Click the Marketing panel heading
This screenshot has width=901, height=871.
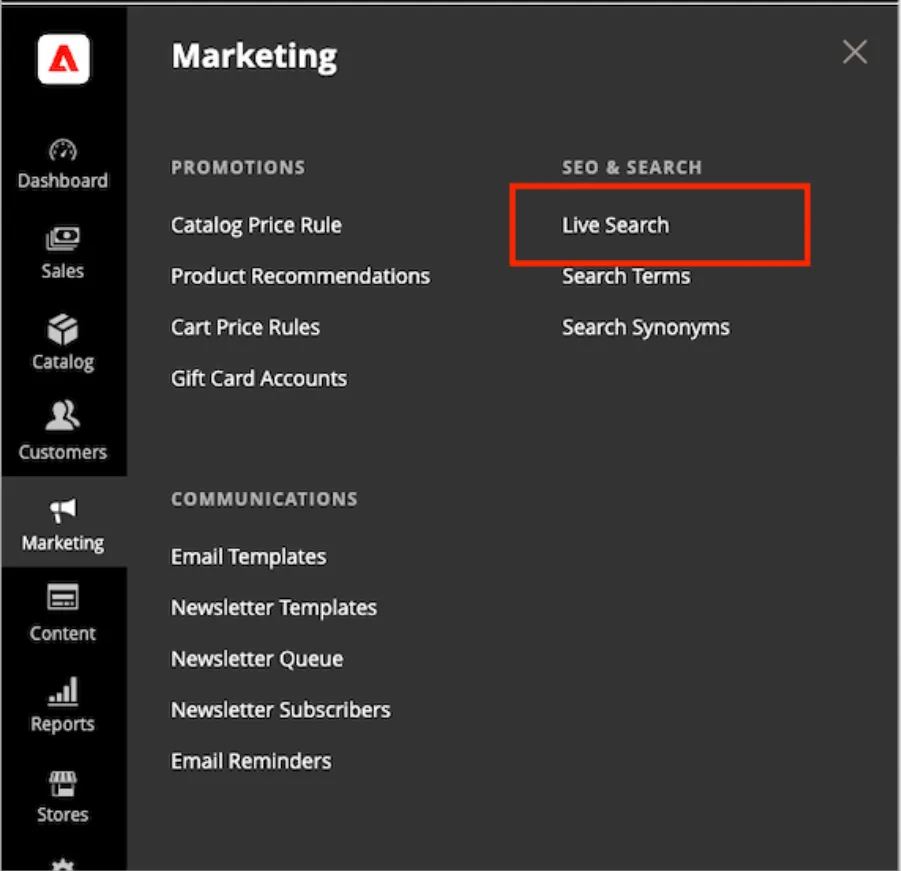[255, 57]
